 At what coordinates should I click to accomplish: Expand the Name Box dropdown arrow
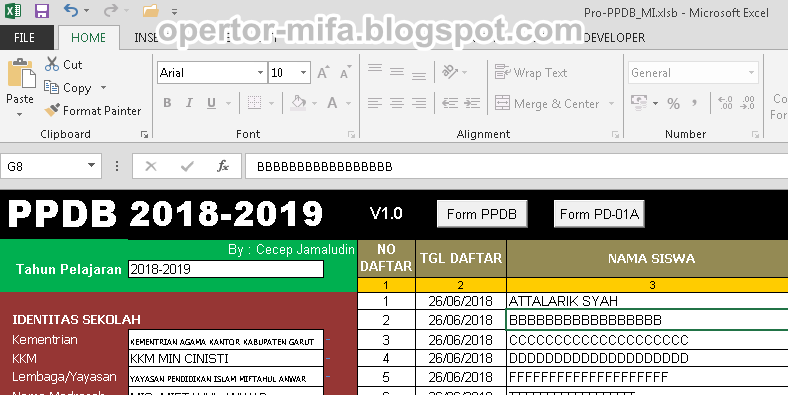pos(91,165)
